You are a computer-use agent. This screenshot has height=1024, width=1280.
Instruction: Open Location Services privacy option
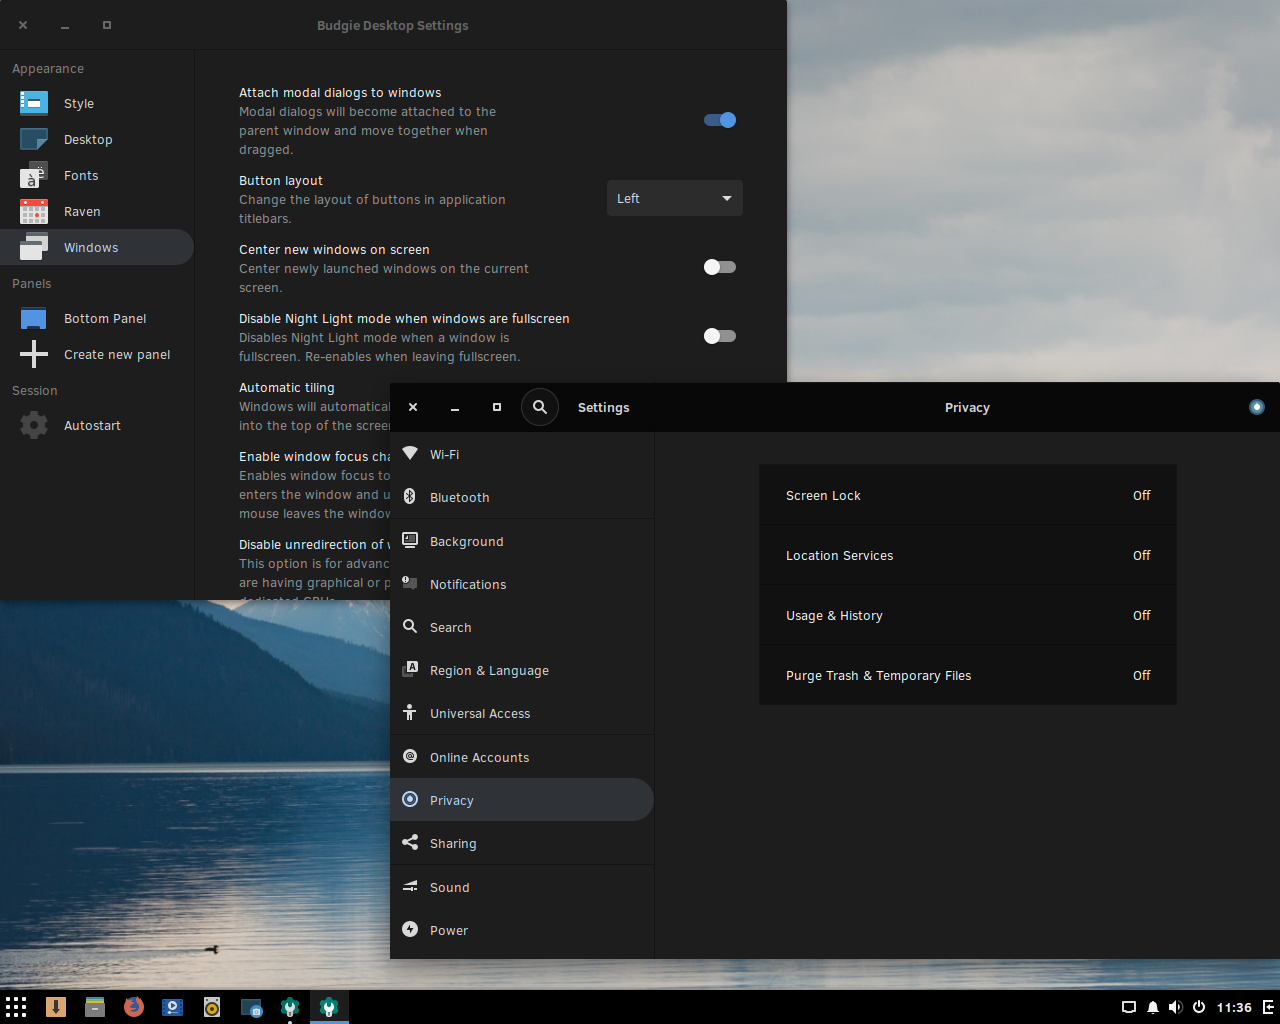(968, 555)
